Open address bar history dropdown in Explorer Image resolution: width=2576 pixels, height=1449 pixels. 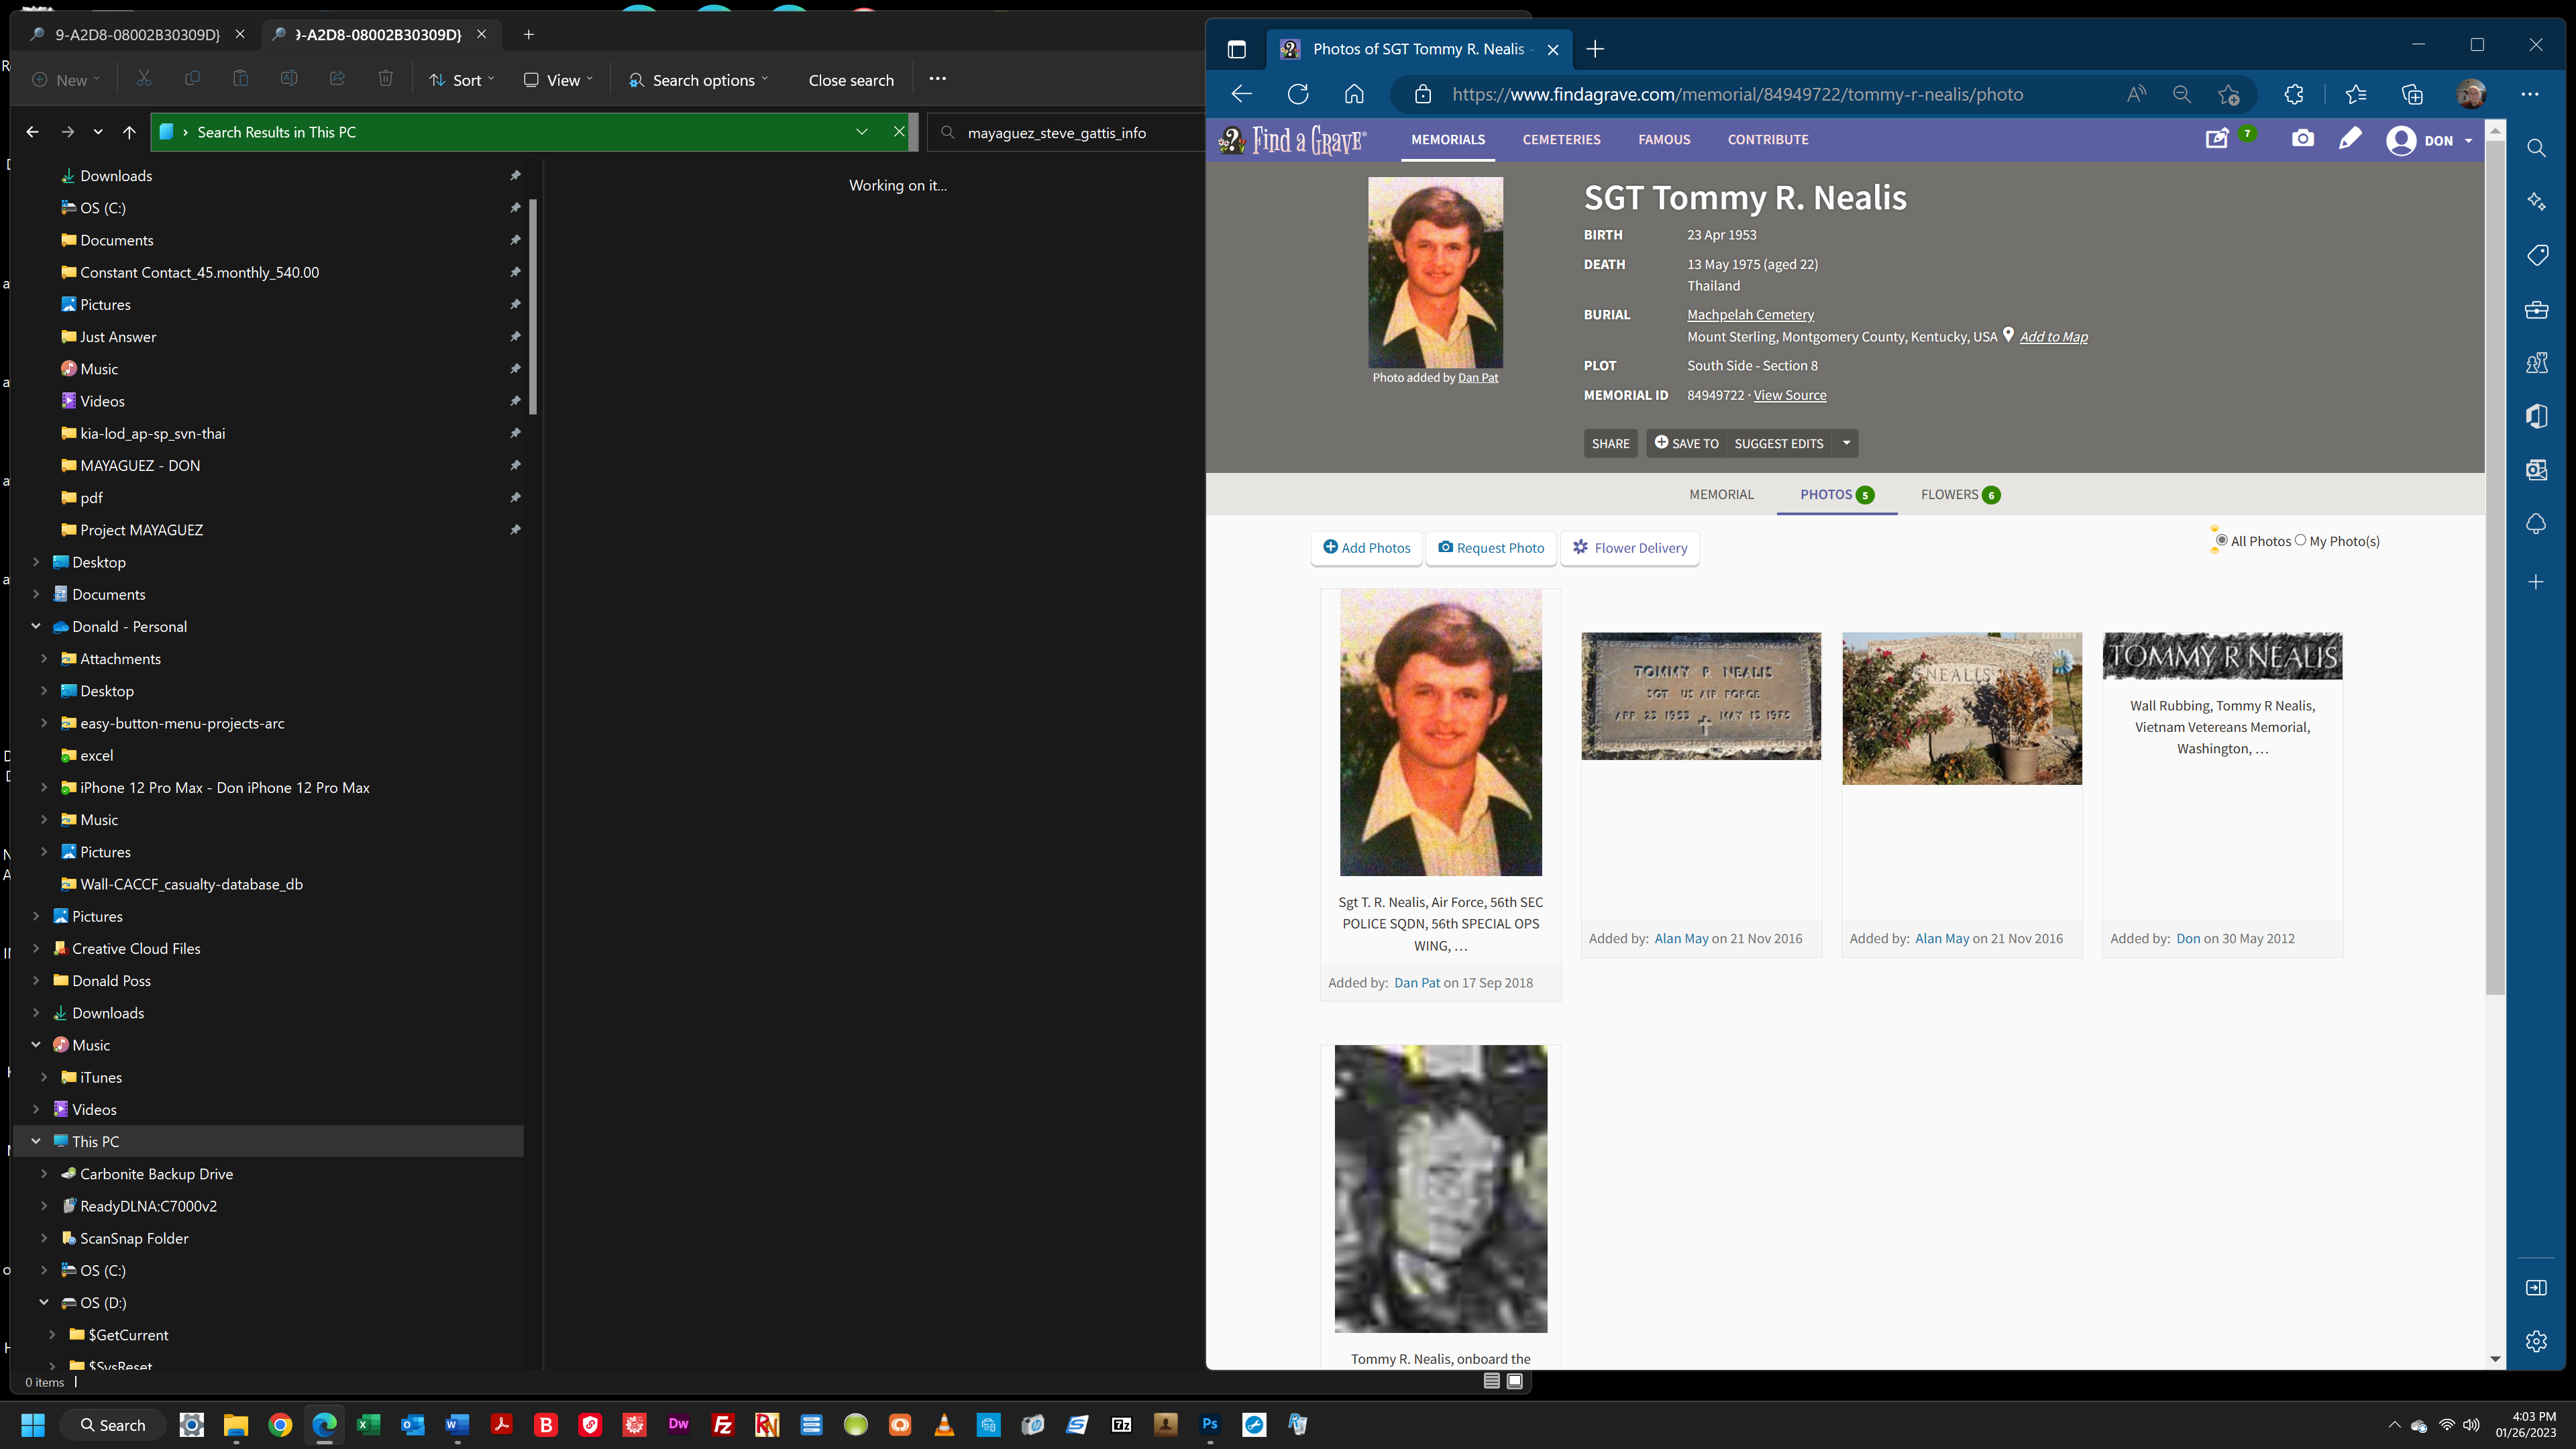coord(861,132)
